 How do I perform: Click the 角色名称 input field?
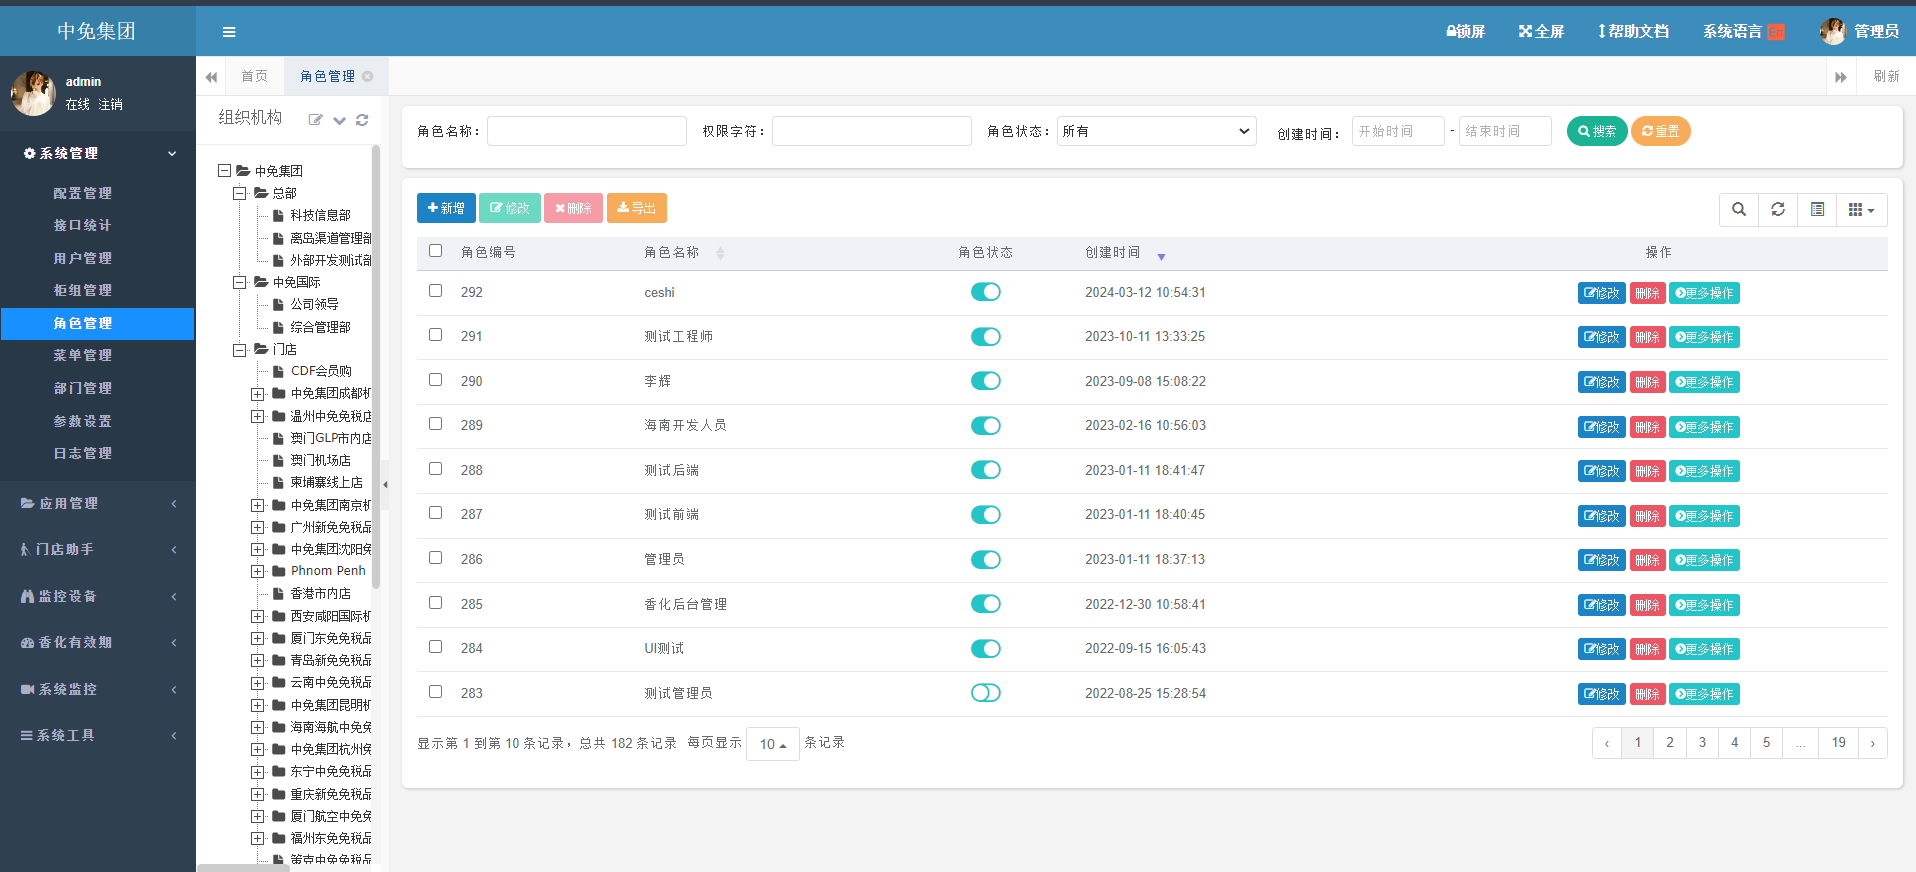pos(586,131)
